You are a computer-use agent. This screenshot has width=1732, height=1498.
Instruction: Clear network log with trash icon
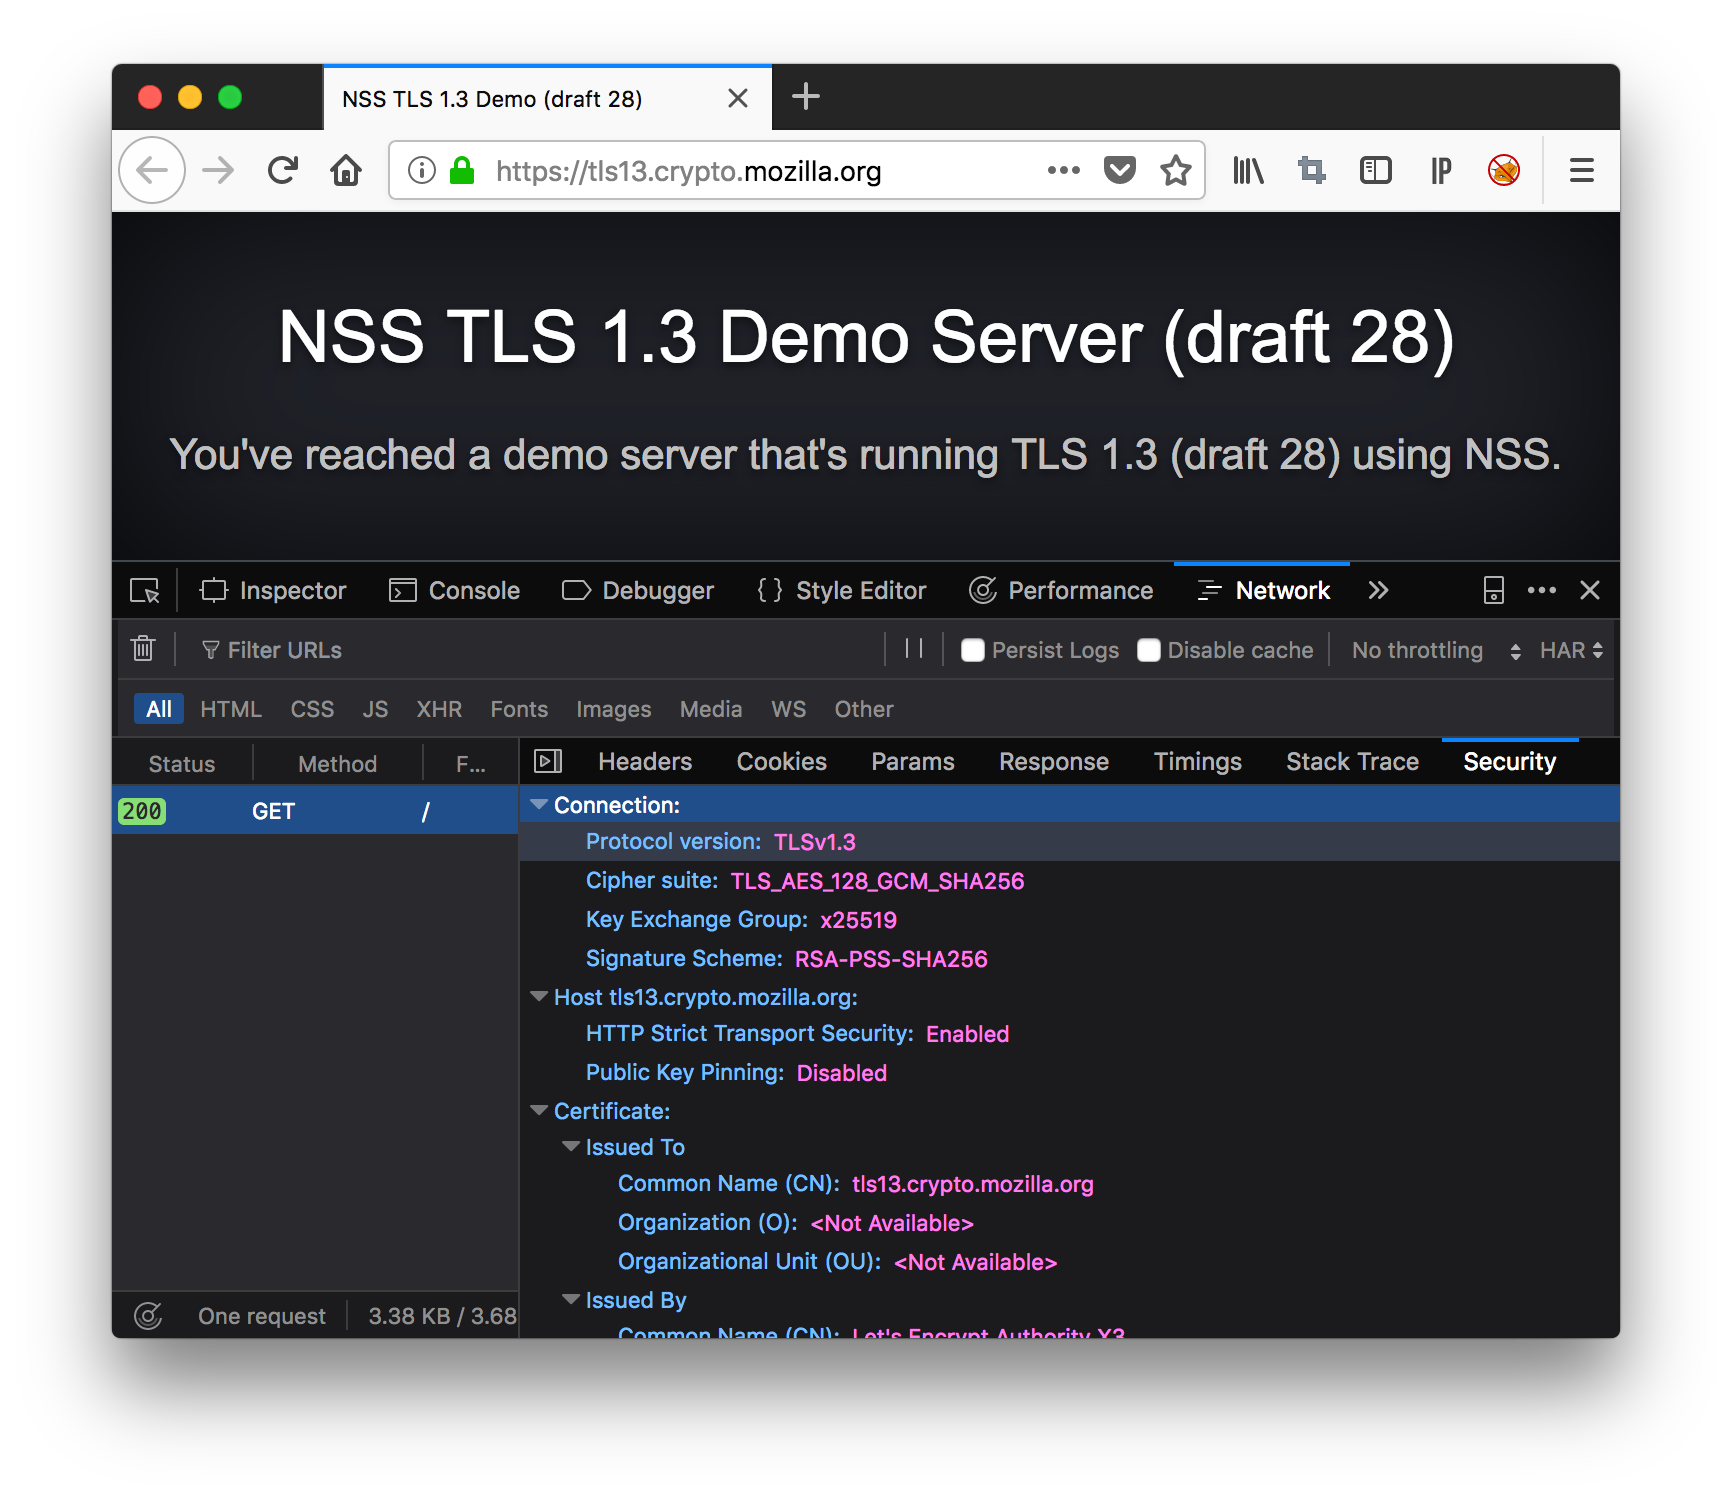pos(143,649)
